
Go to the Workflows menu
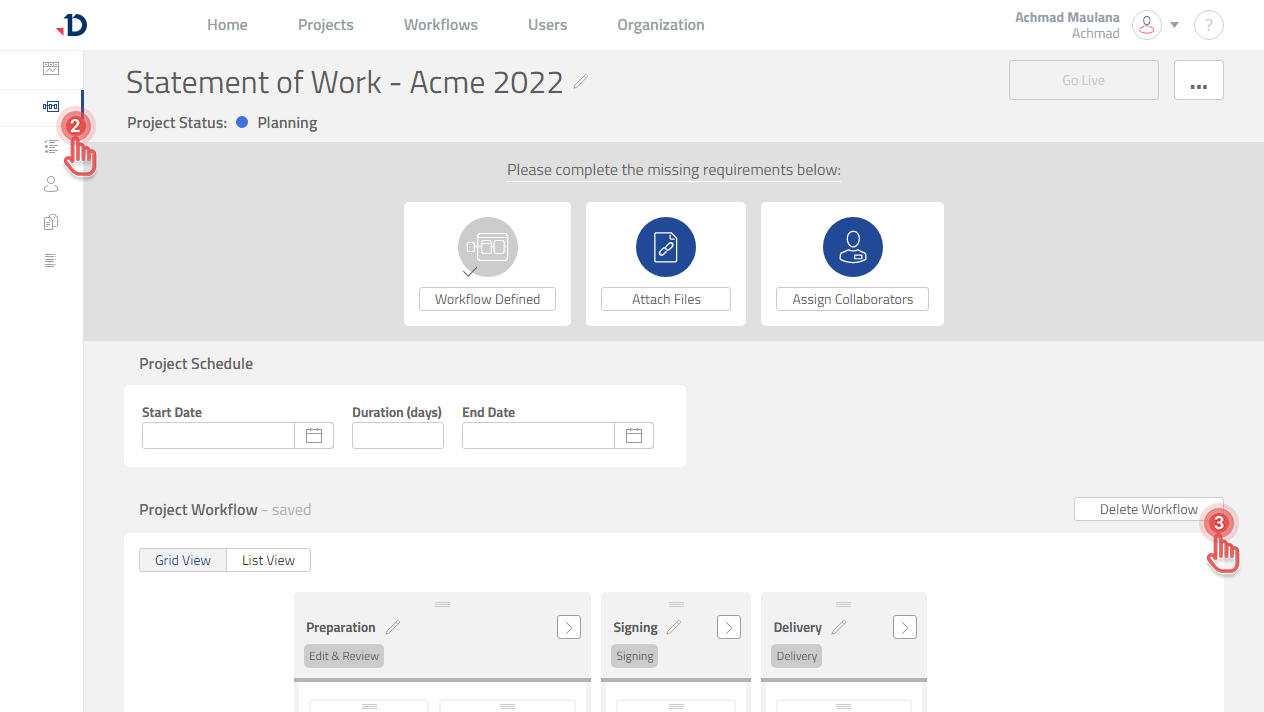(x=440, y=25)
